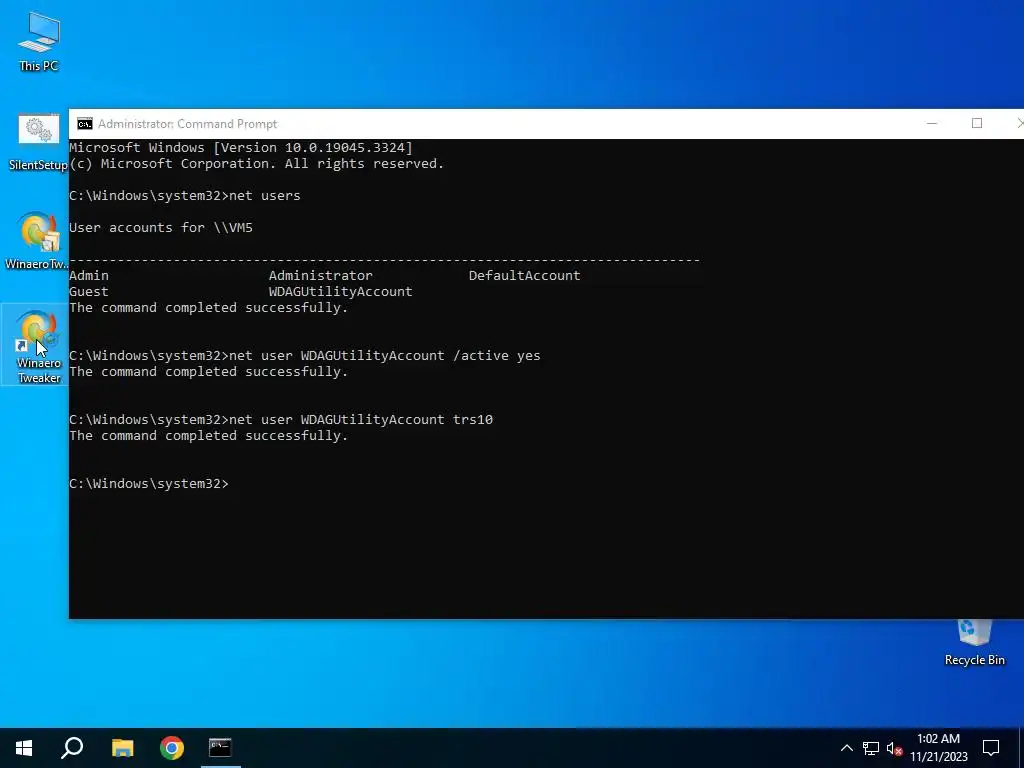The height and width of the screenshot is (768, 1024).
Task: Select the WinaeroTw... installer desktop icon
Action: click(37, 241)
